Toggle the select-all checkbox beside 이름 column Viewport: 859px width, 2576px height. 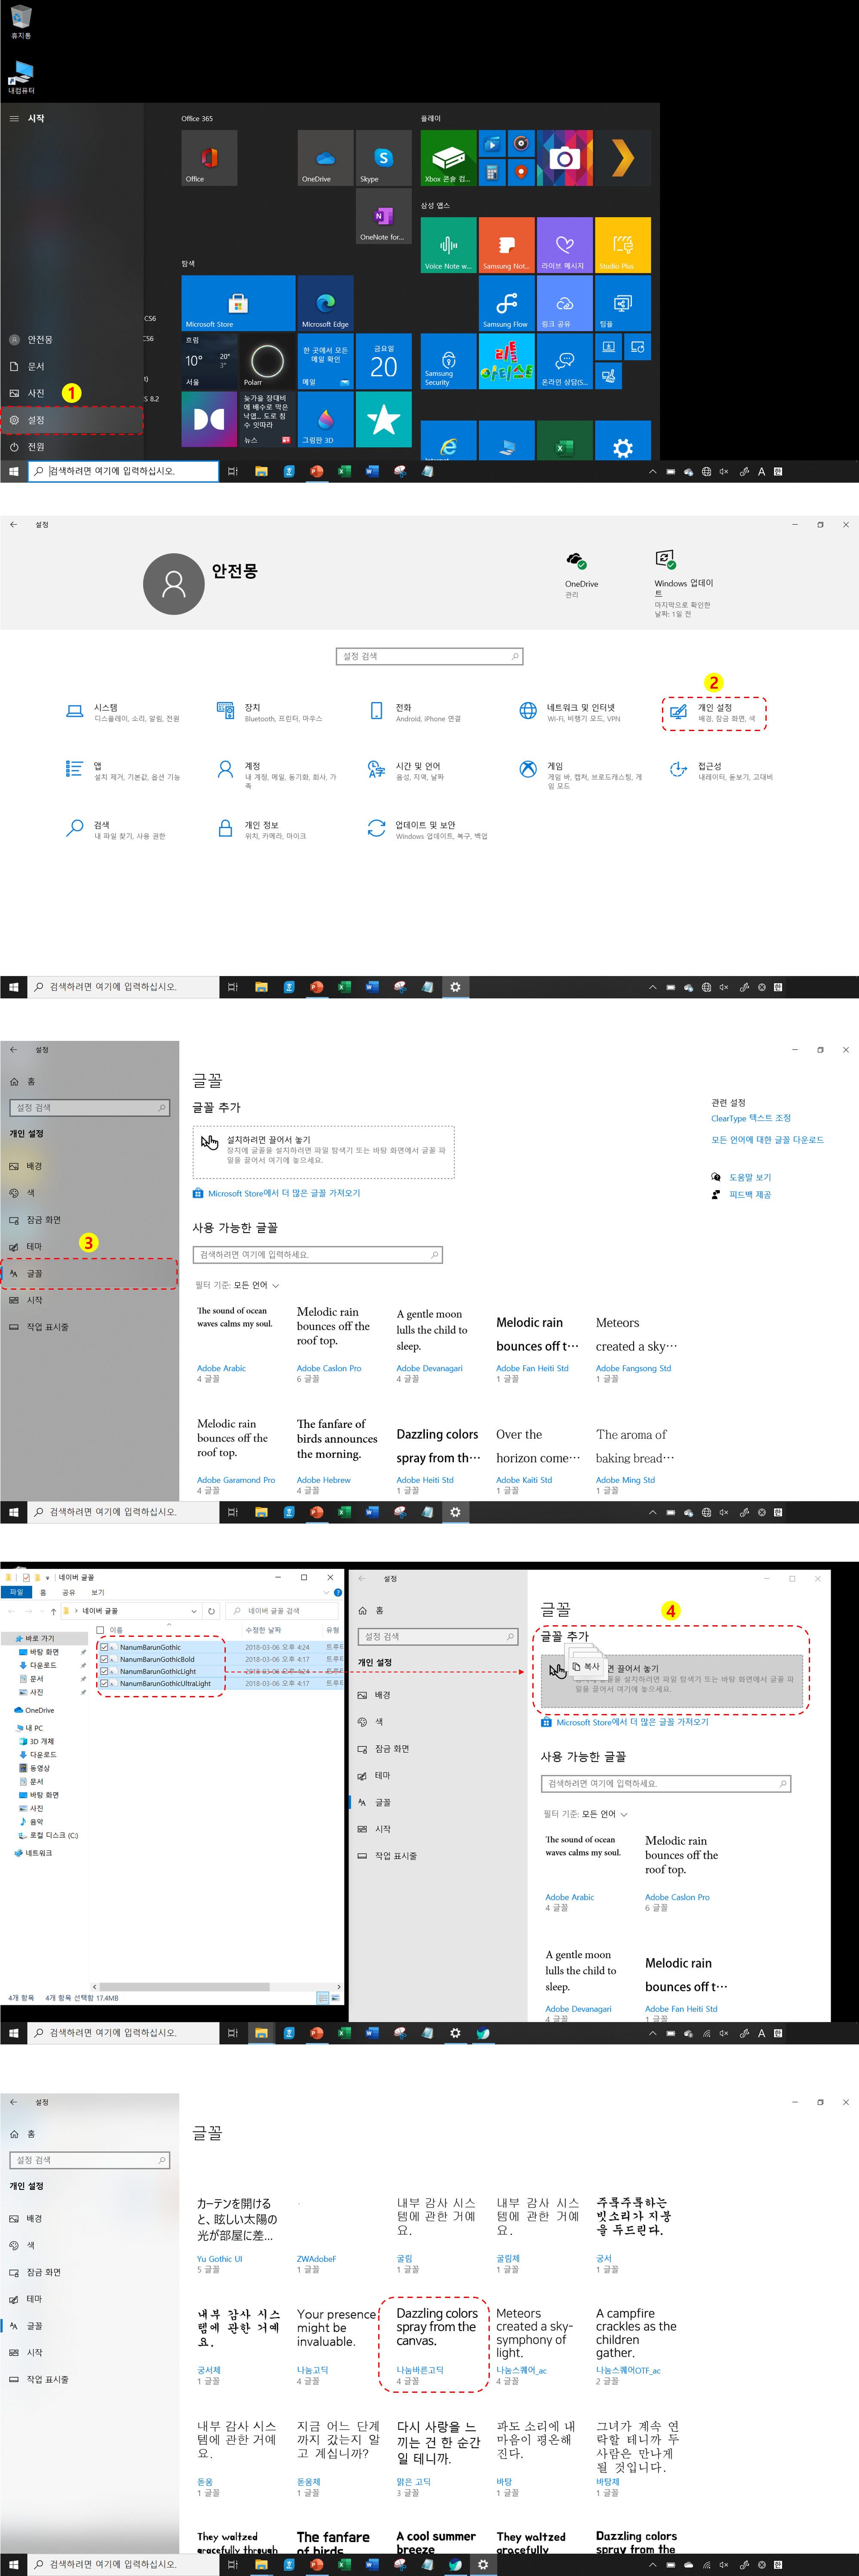pyautogui.click(x=100, y=1630)
